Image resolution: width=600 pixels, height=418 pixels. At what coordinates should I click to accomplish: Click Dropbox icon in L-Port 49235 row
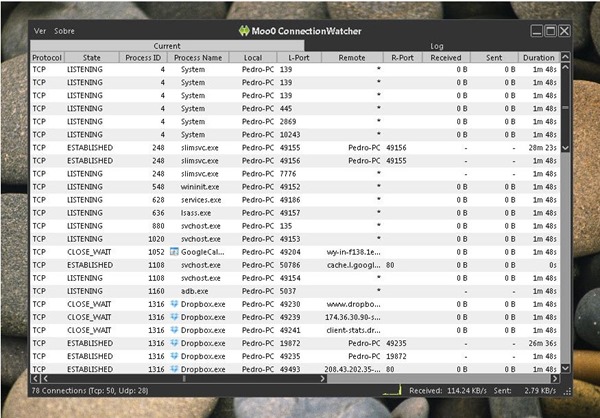pos(174,356)
